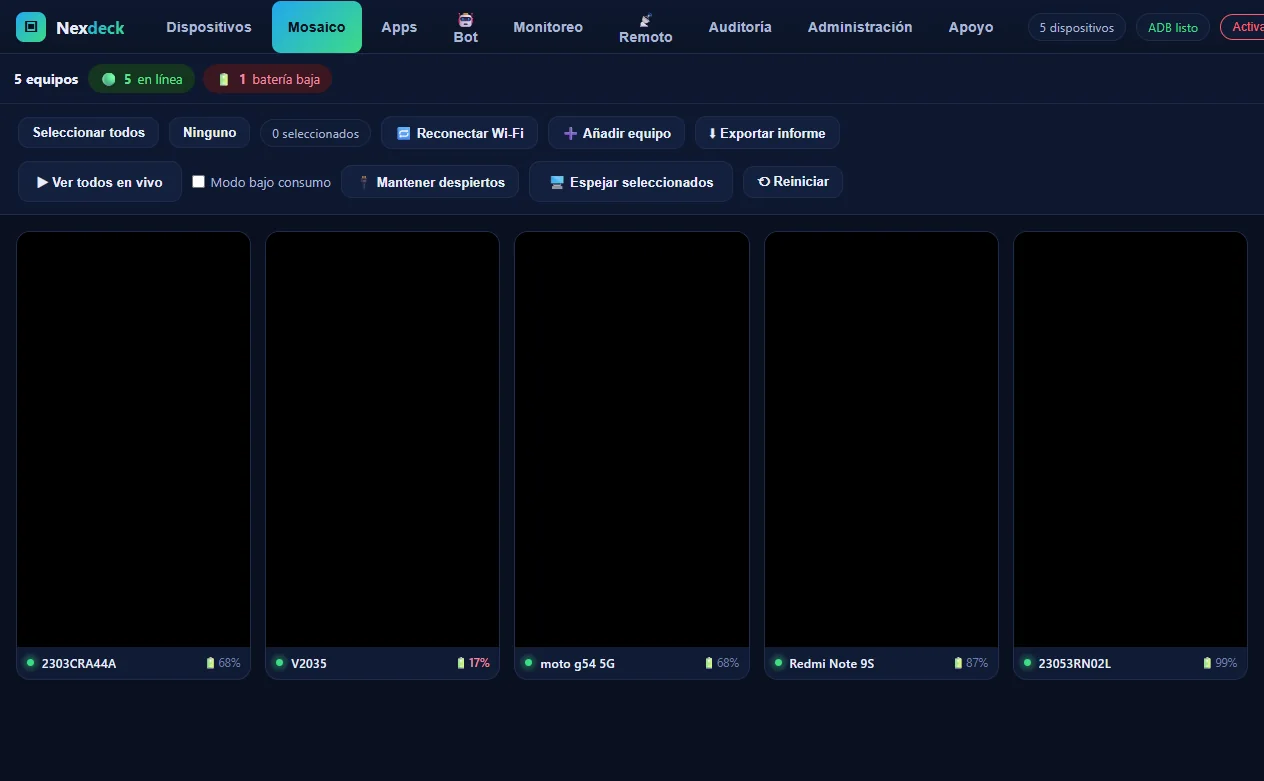The height and width of the screenshot is (781, 1264).
Task: Open the 23053RN02L screen preview
Action: [1130, 440]
